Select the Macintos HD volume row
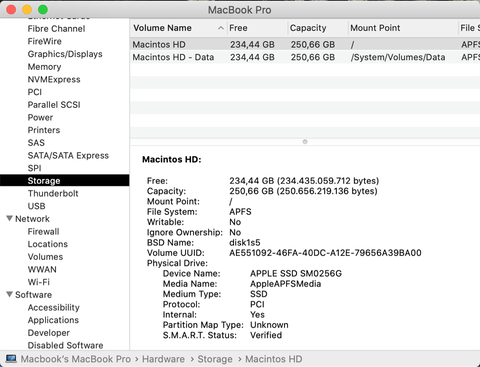 pyautogui.click(x=305, y=44)
